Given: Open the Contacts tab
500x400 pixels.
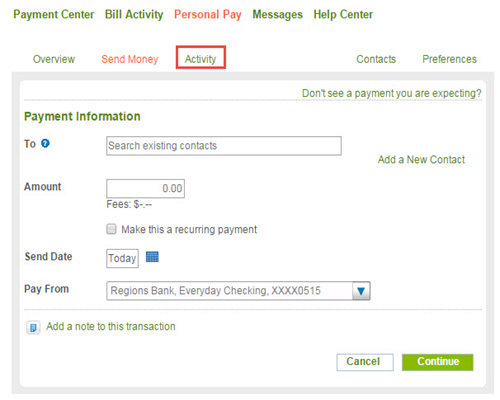Looking at the screenshot, I should click(376, 59).
